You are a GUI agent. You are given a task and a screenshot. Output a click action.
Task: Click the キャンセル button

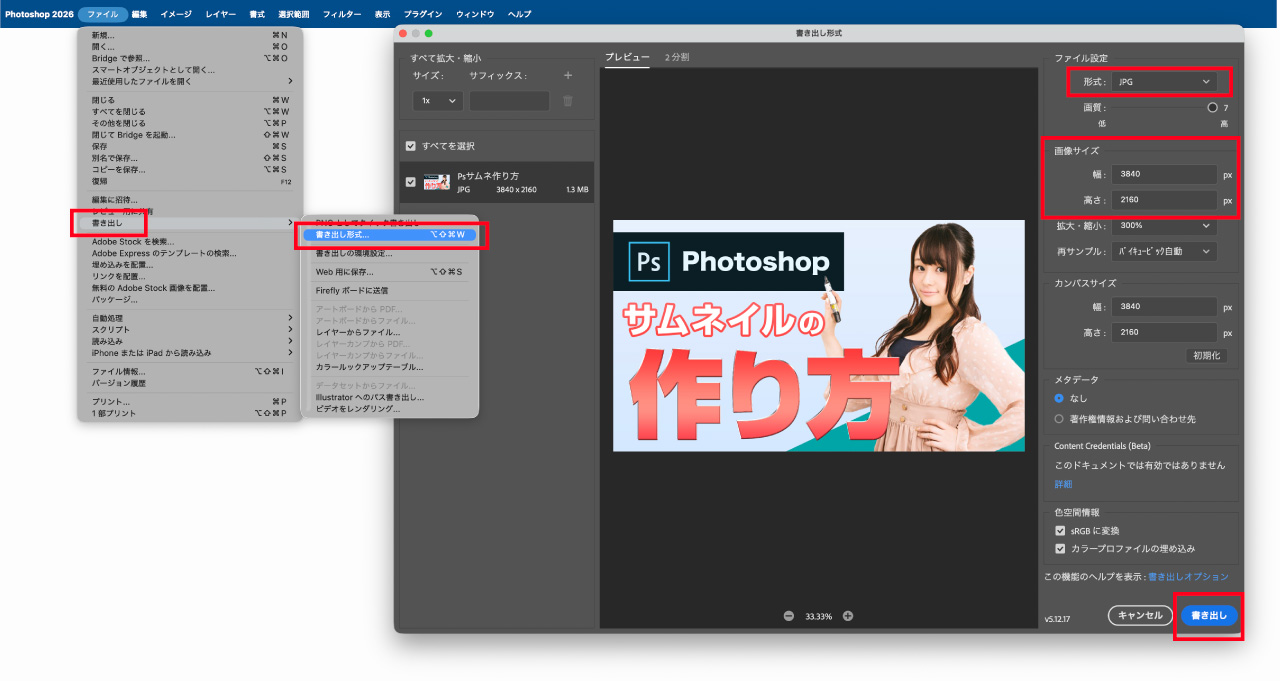(1140, 616)
